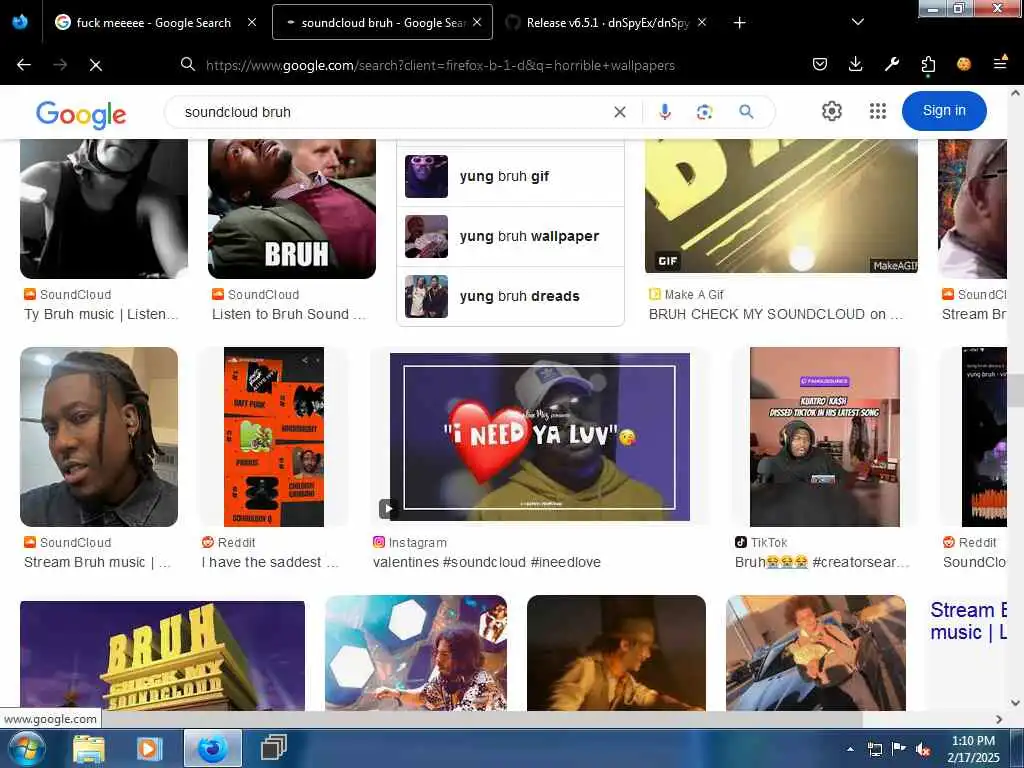This screenshot has height=768, width=1024.
Task: Open Google quick settings gear
Action: point(831,111)
